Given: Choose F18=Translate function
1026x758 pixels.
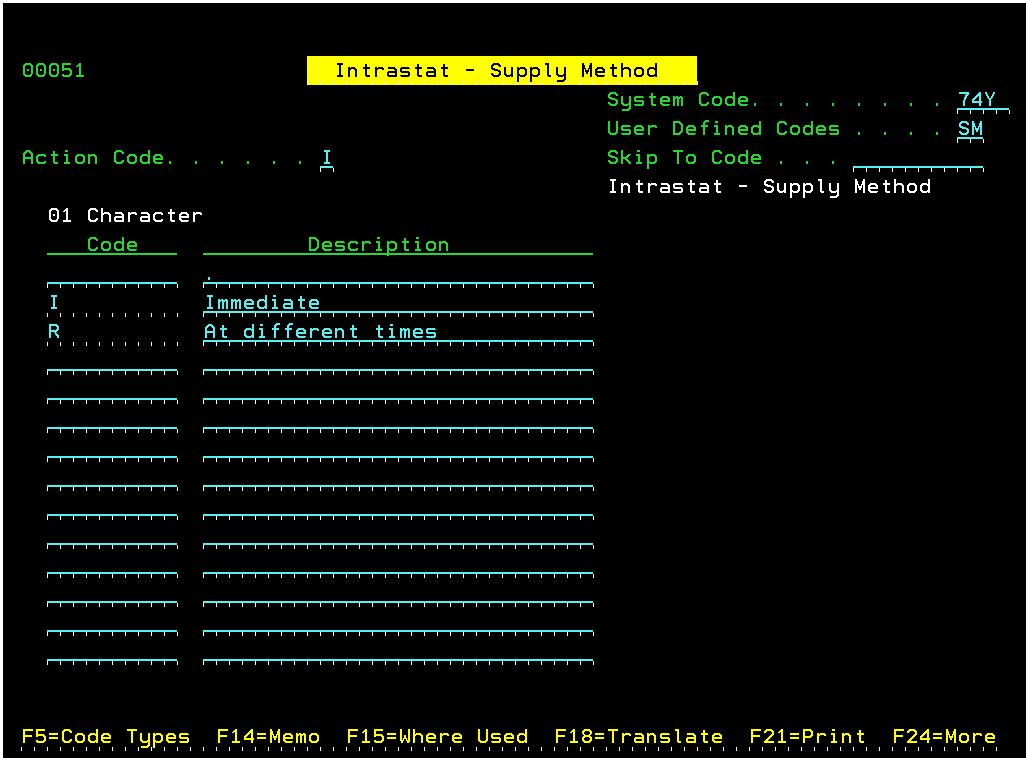Looking at the screenshot, I should coord(639,736).
